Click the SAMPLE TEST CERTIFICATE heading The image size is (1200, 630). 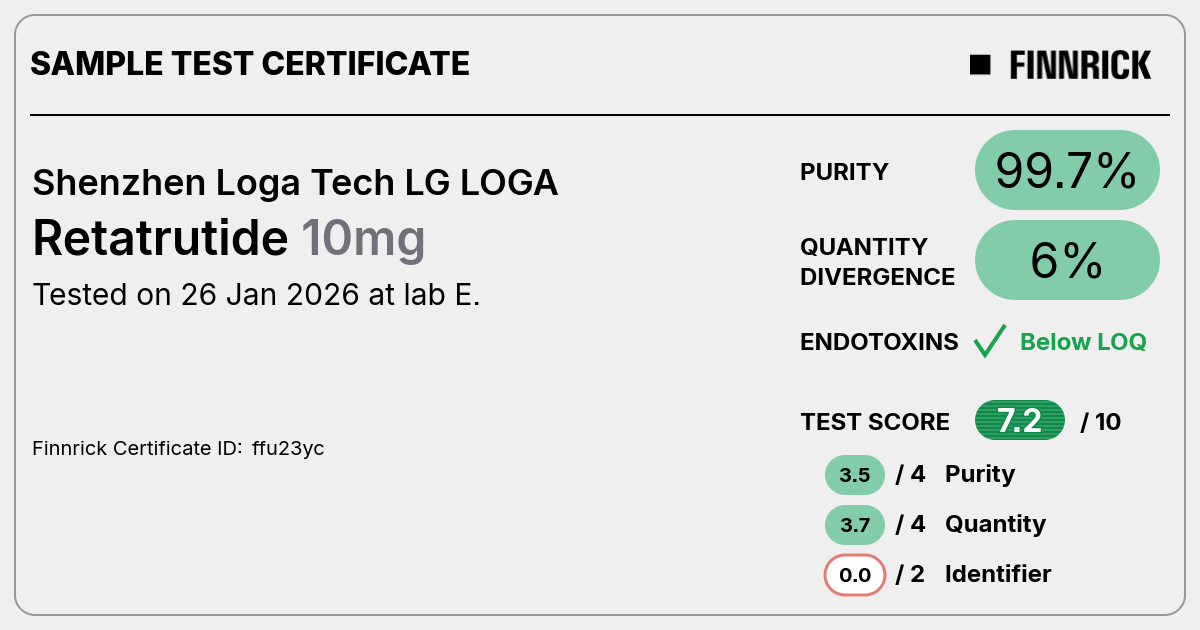click(250, 64)
